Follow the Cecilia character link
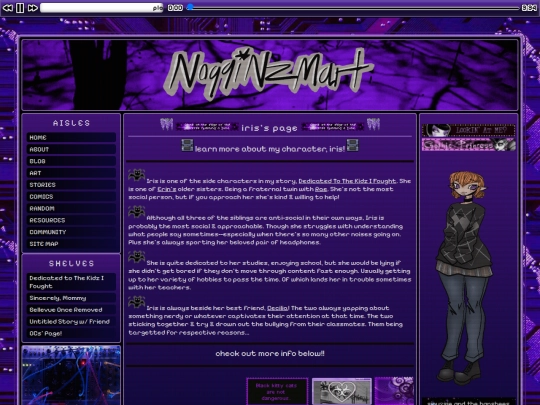The width and height of the screenshot is (540, 405). pyautogui.click(x=277, y=308)
